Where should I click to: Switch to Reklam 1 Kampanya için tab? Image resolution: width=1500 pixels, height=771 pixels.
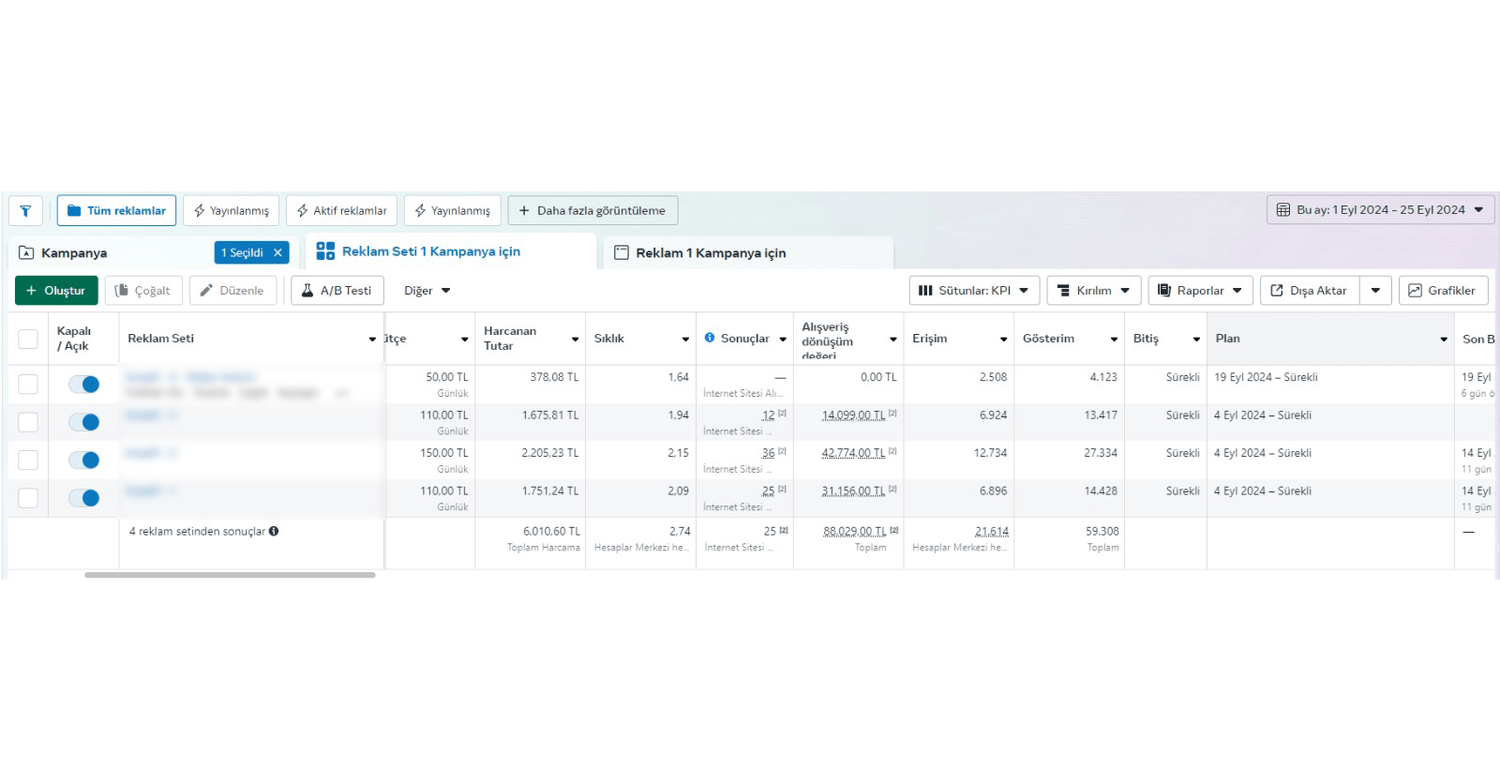[710, 253]
